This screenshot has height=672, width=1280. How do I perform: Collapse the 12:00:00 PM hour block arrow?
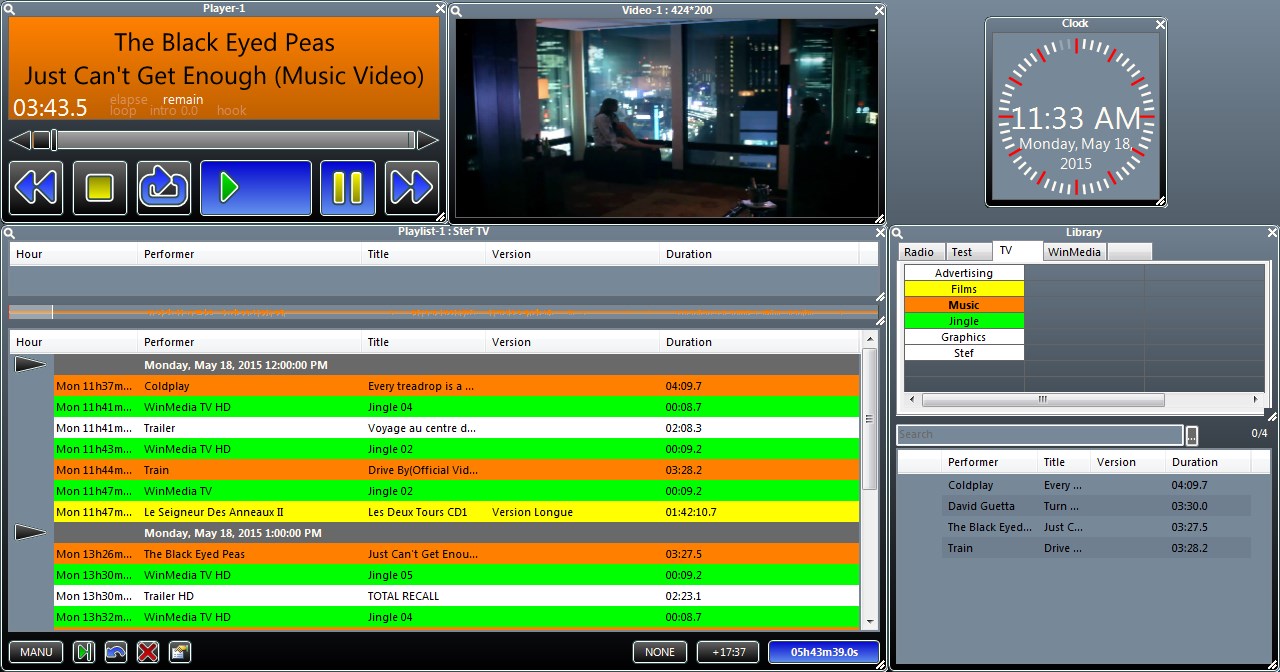click(31, 365)
